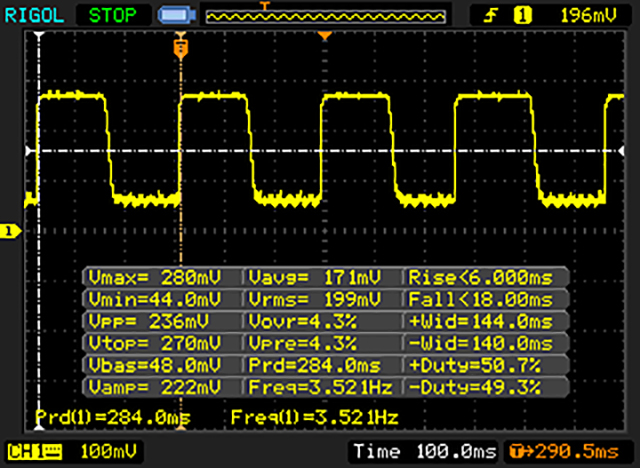Click the -Wid=140.0ms measurement

pos(481,344)
